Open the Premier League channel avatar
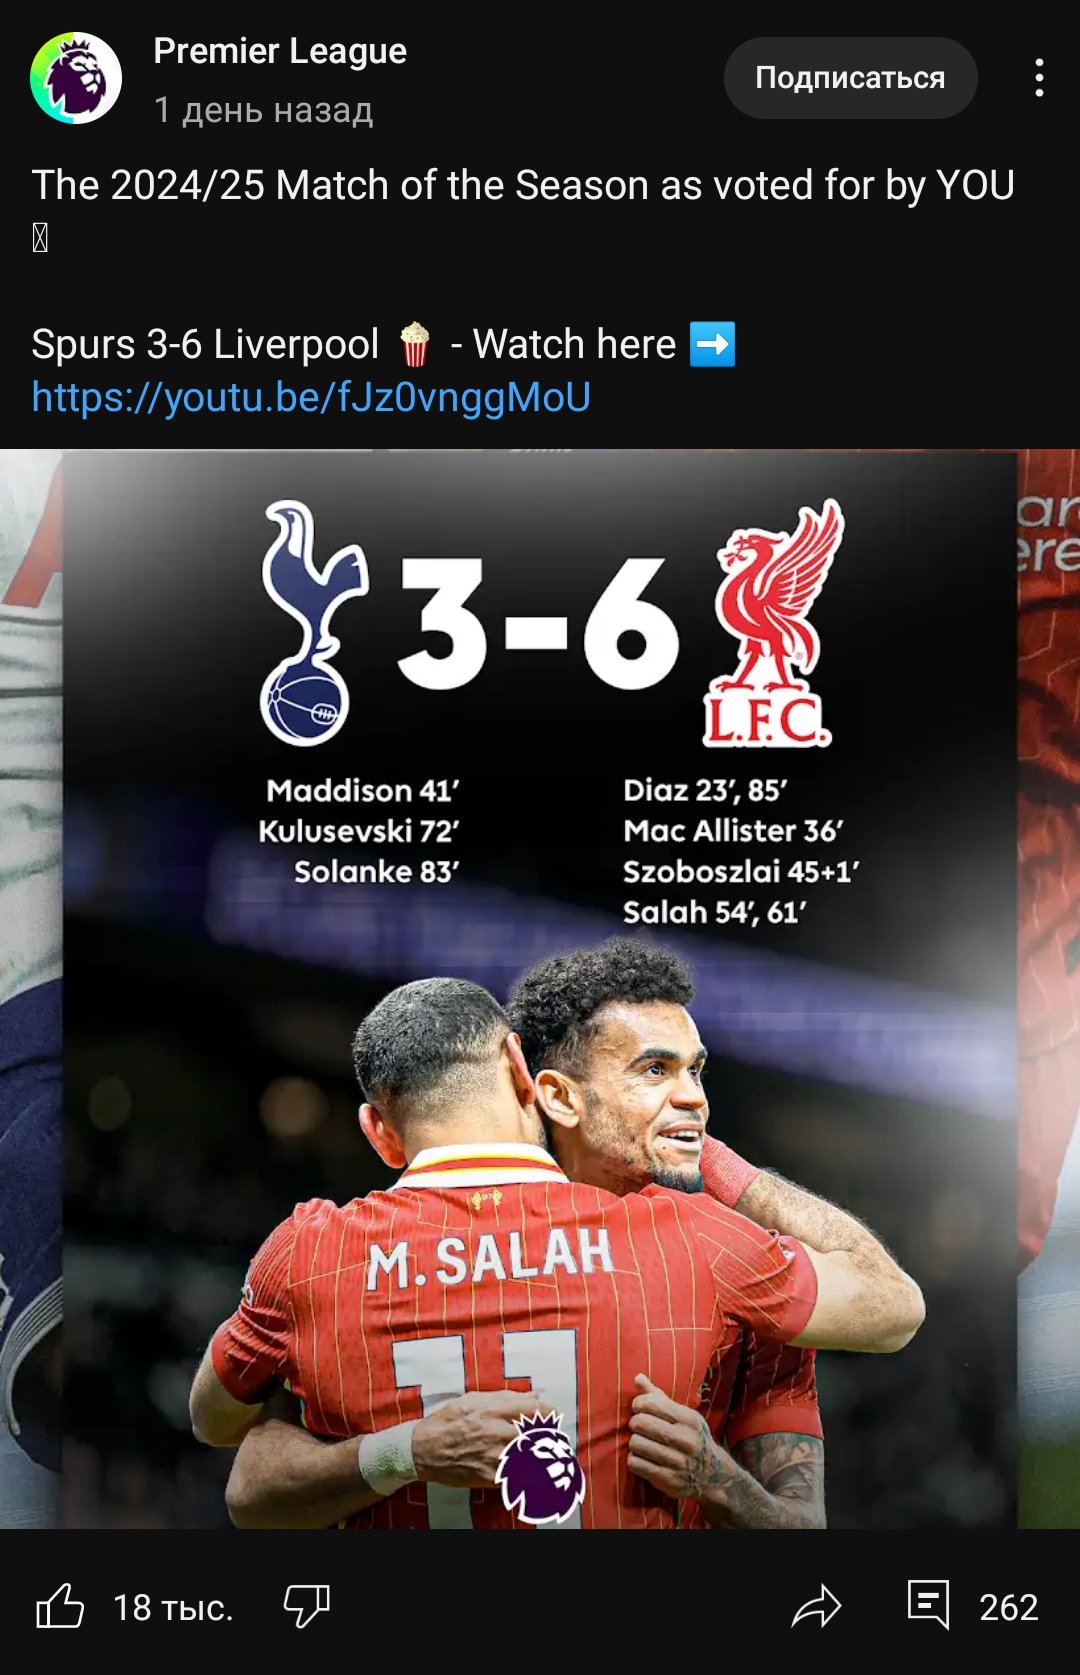Viewport: 1080px width, 1675px height. tap(76, 78)
